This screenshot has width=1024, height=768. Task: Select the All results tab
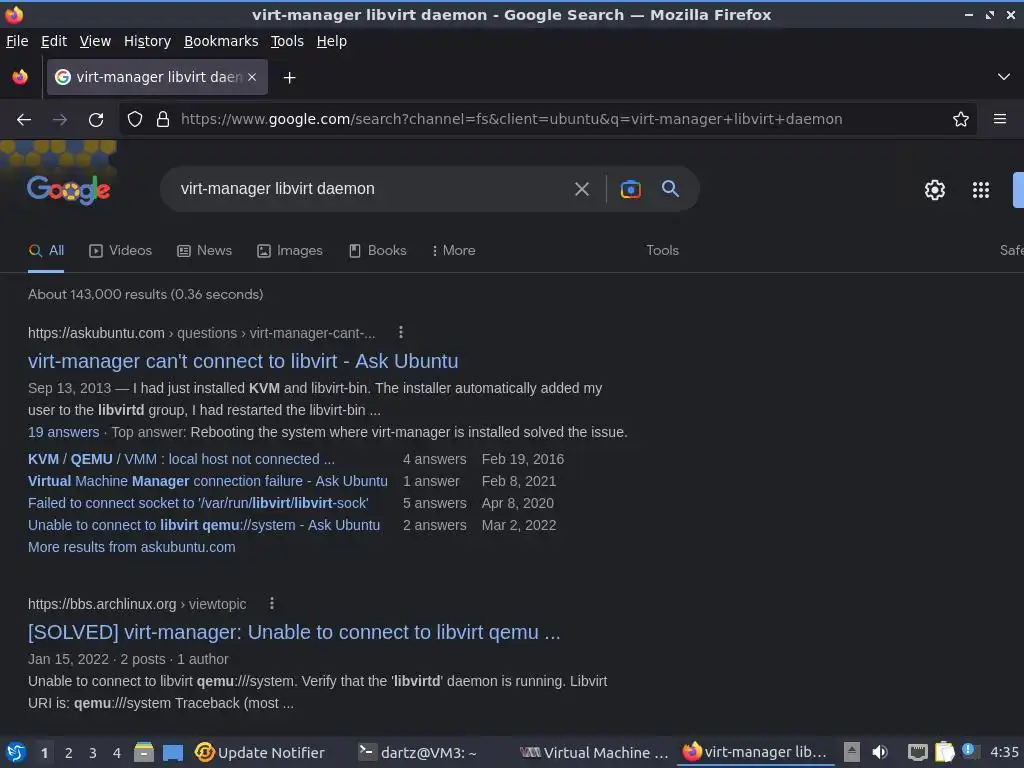click(46, 251)
